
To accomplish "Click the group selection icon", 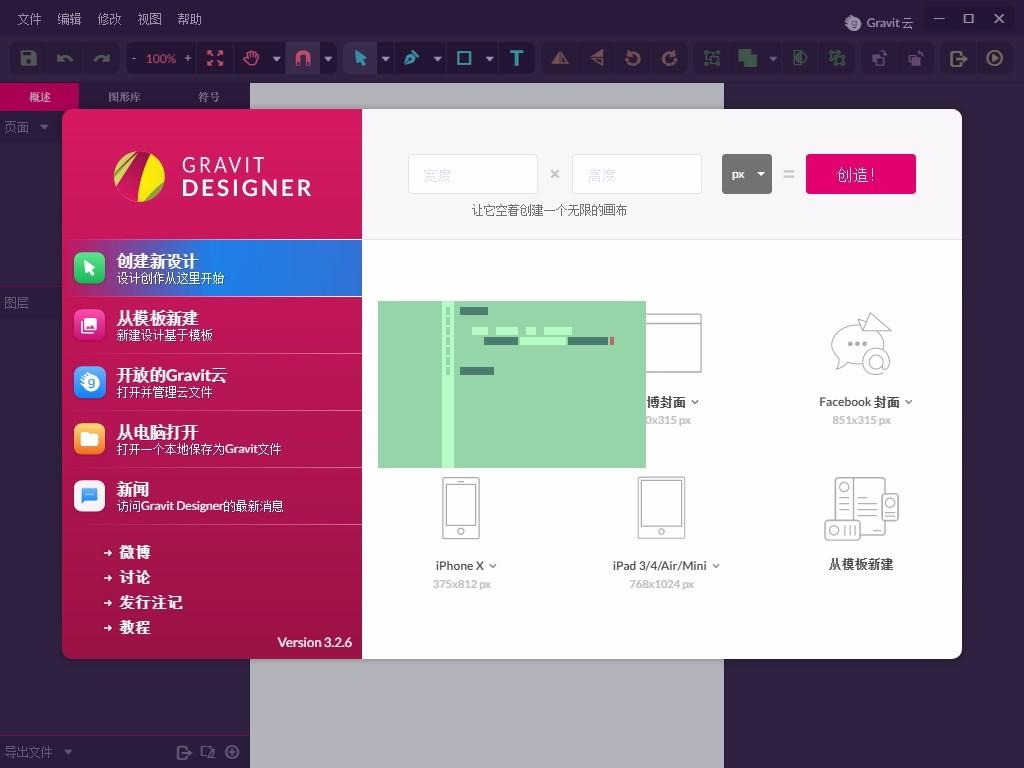I will [x=712, y=58].
